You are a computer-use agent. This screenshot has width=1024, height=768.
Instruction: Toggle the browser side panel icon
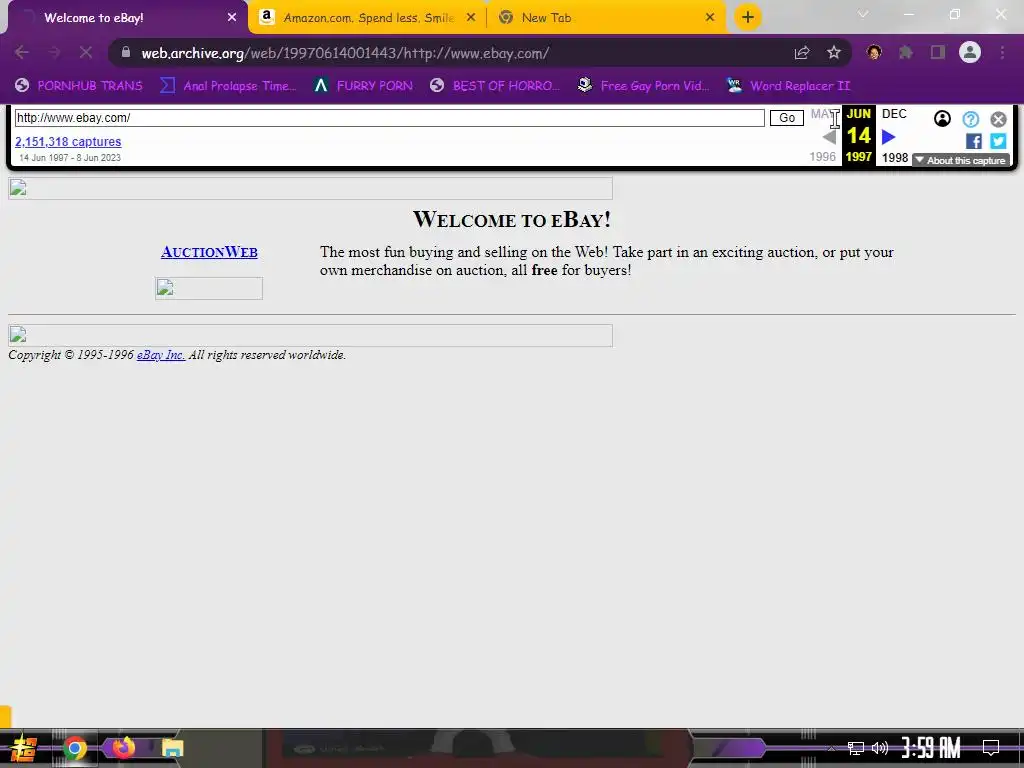tap(938, 52)
